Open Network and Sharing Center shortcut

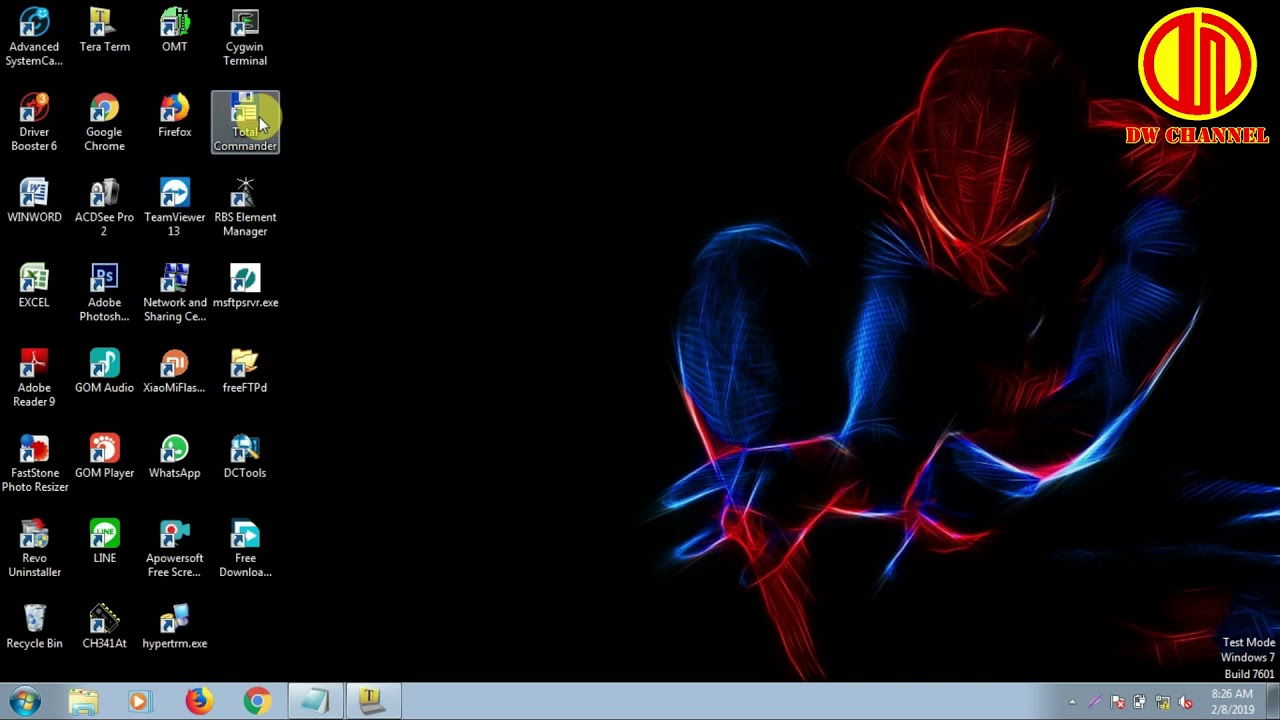point(174,292)
